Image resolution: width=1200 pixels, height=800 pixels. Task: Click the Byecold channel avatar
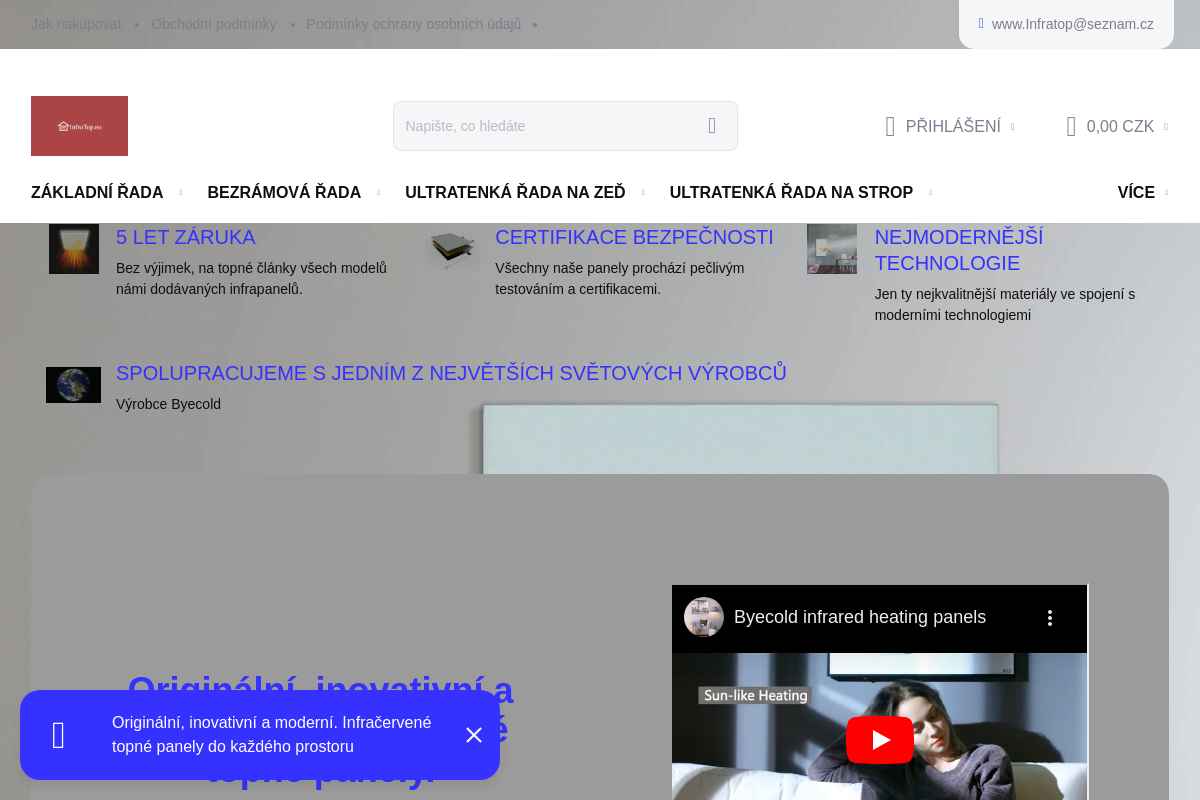tap(704, 617)
